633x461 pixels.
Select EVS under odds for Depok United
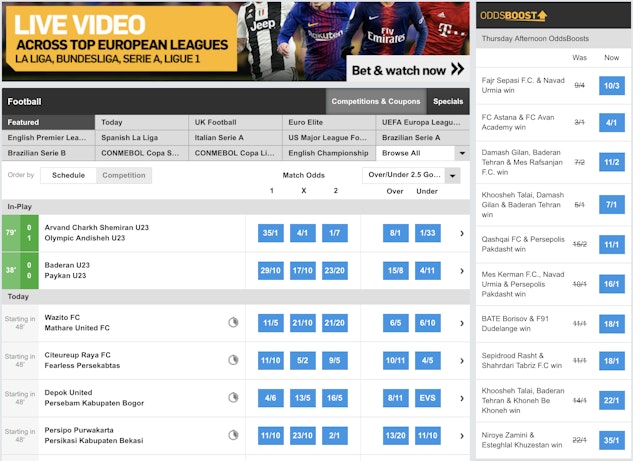coord(427,398)
